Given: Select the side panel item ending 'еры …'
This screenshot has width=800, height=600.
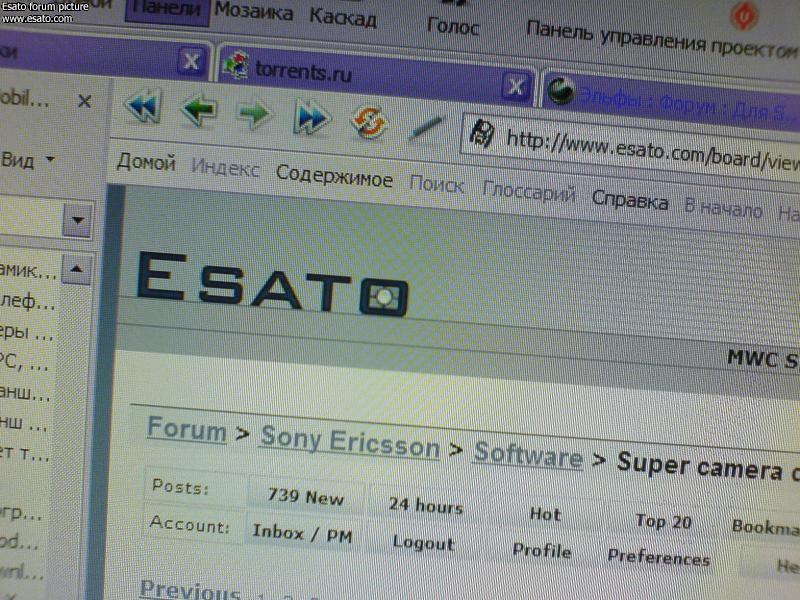Looking at the screenshot, I should (x=27, y=332).
